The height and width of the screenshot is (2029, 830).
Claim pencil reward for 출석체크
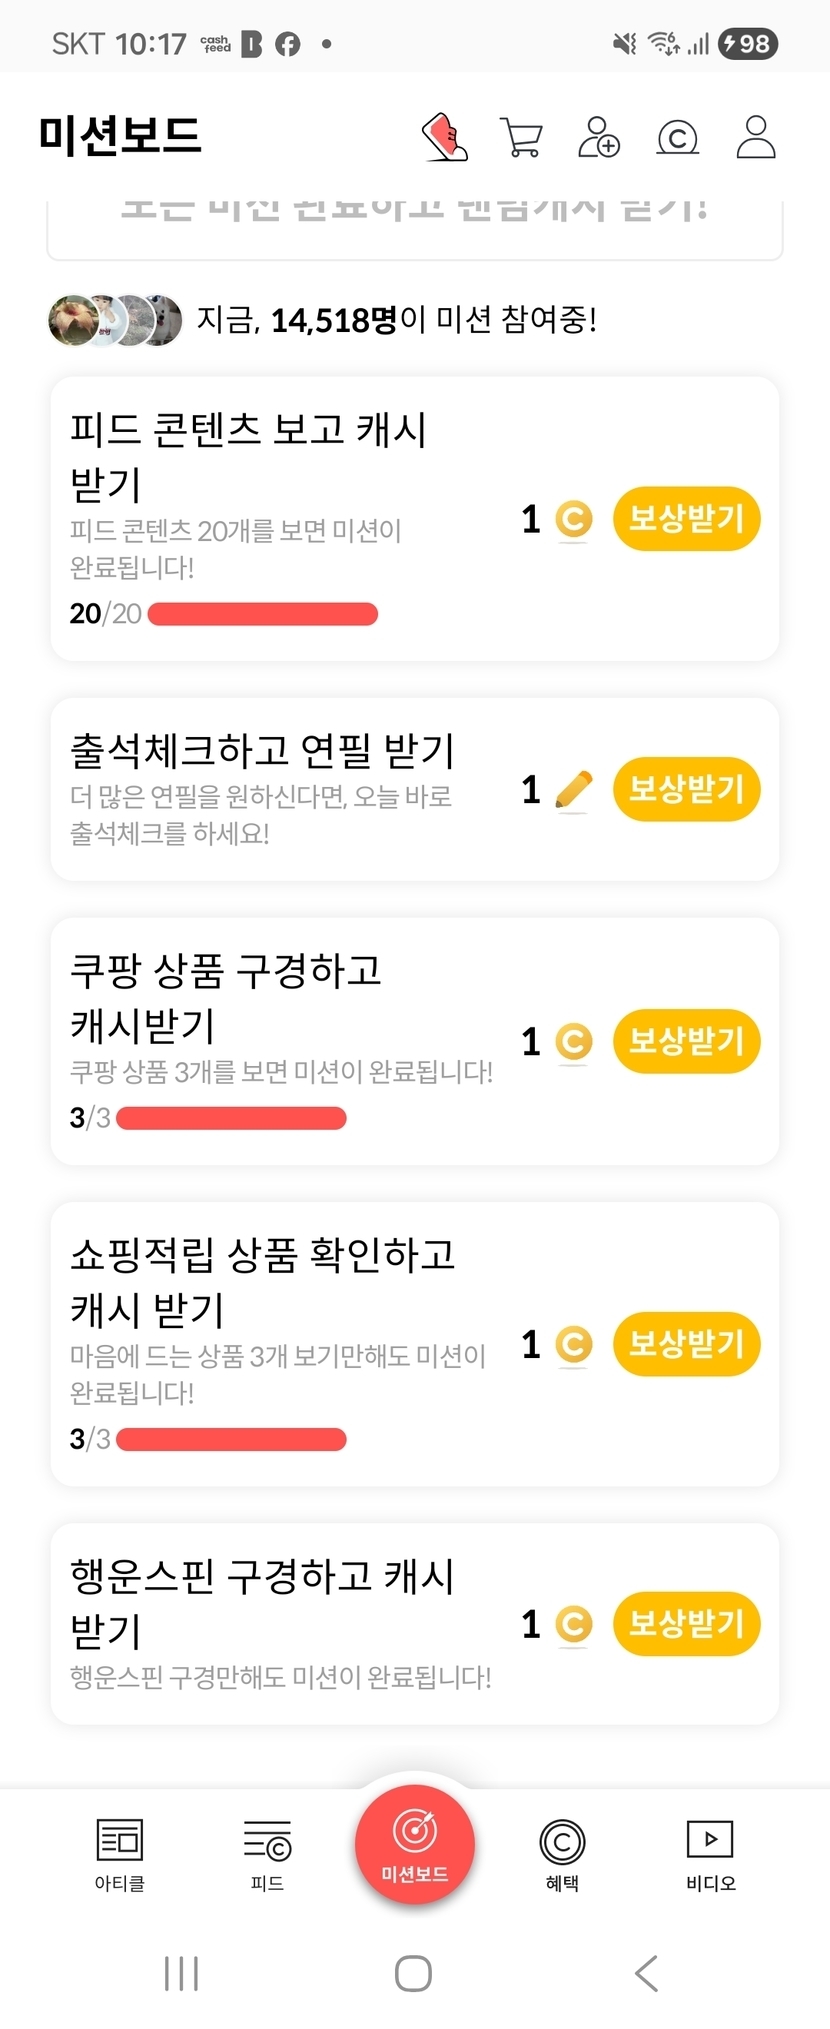coord(686,789)
